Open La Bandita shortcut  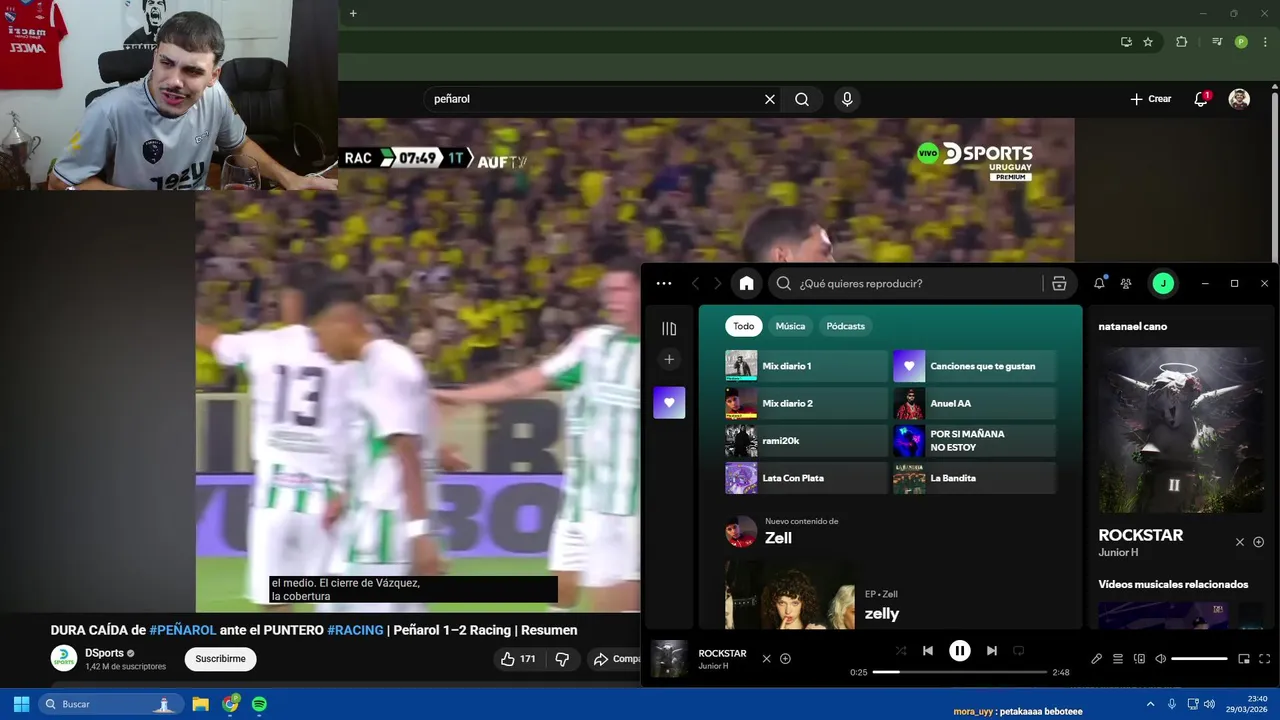[974, 478]
